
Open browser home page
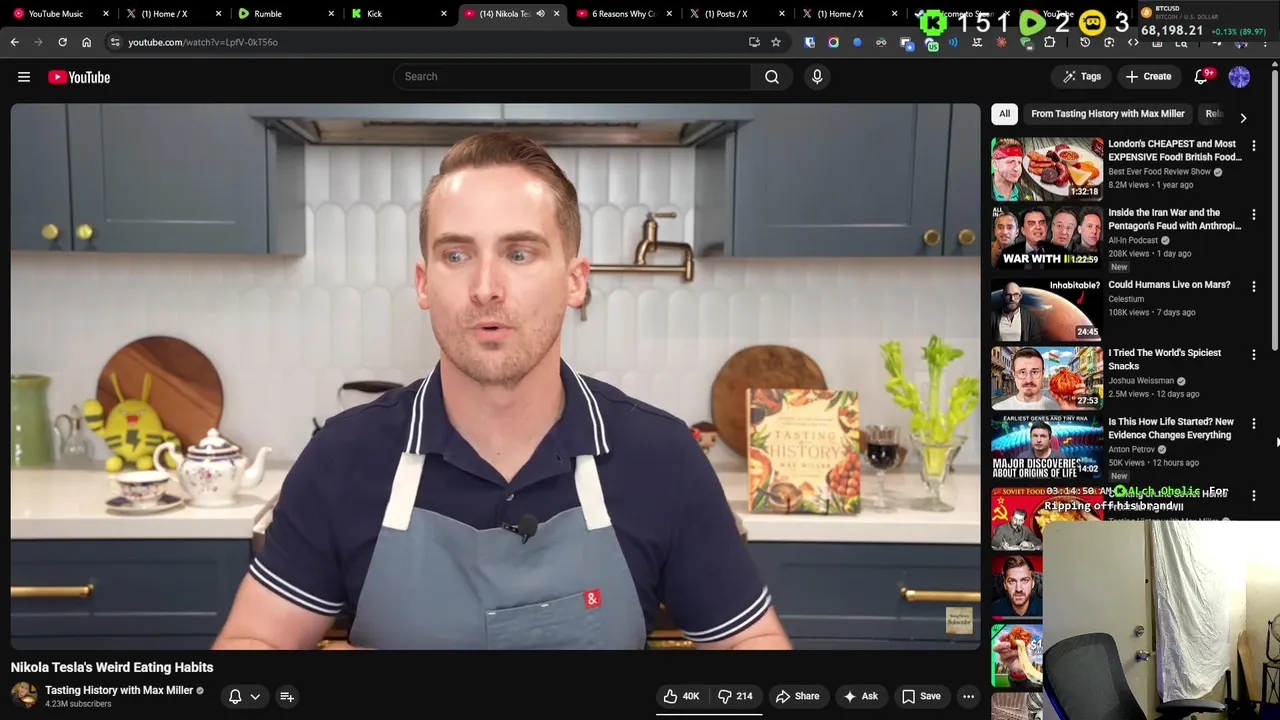86,42
